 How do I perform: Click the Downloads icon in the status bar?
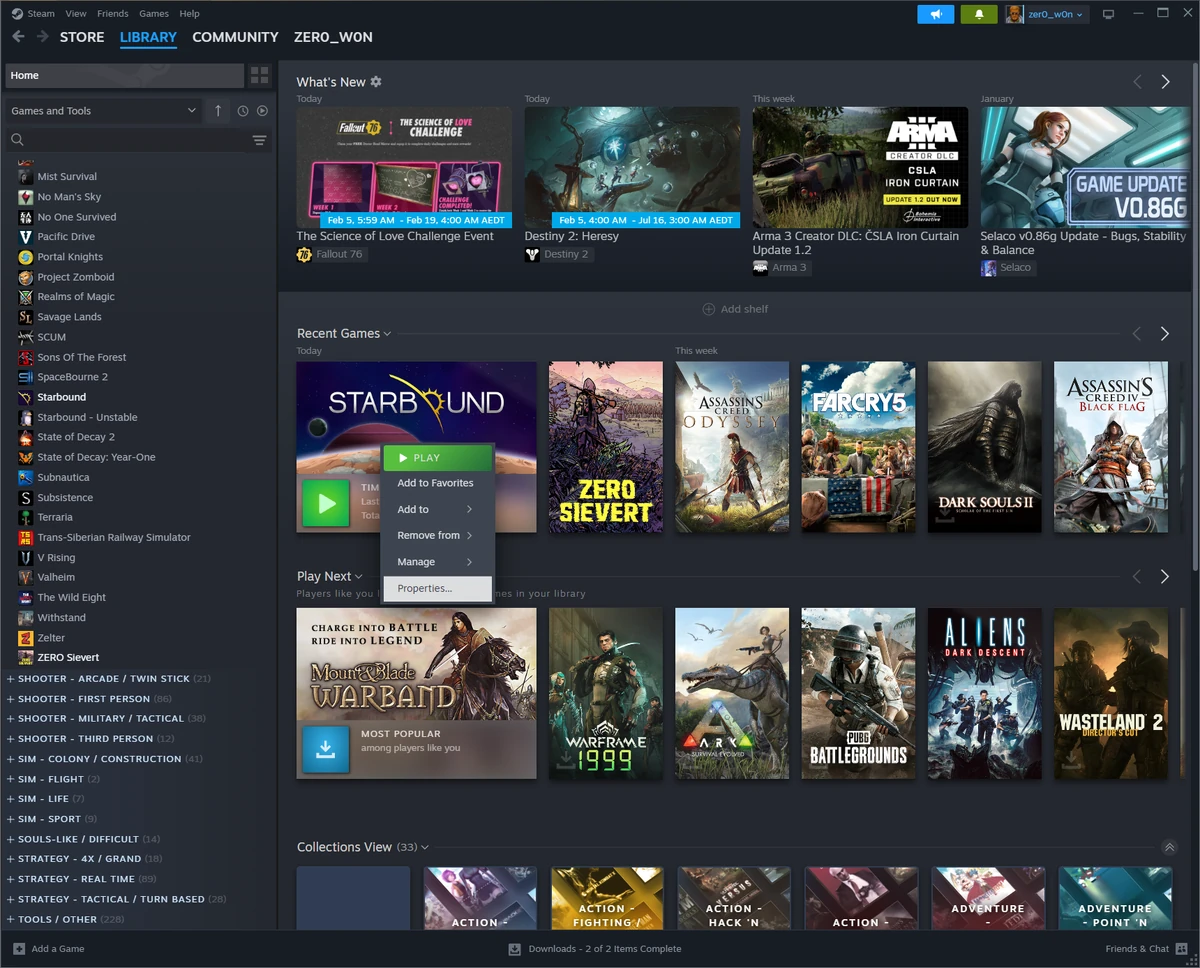click(513, 948)
